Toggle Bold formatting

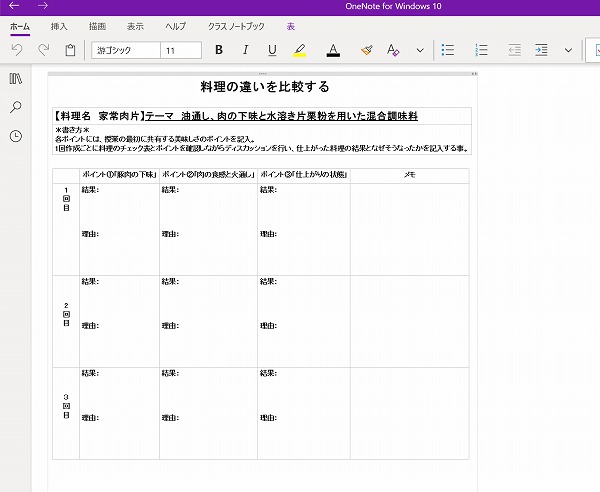pyautogui.click(x=219, y=50)
